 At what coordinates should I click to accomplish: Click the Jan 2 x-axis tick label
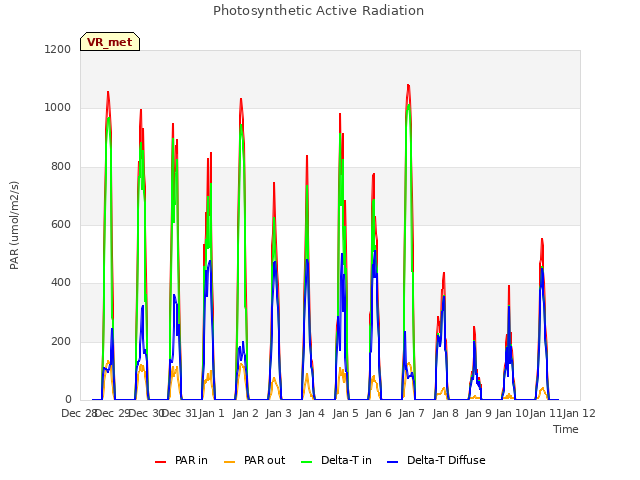[246, 413]
